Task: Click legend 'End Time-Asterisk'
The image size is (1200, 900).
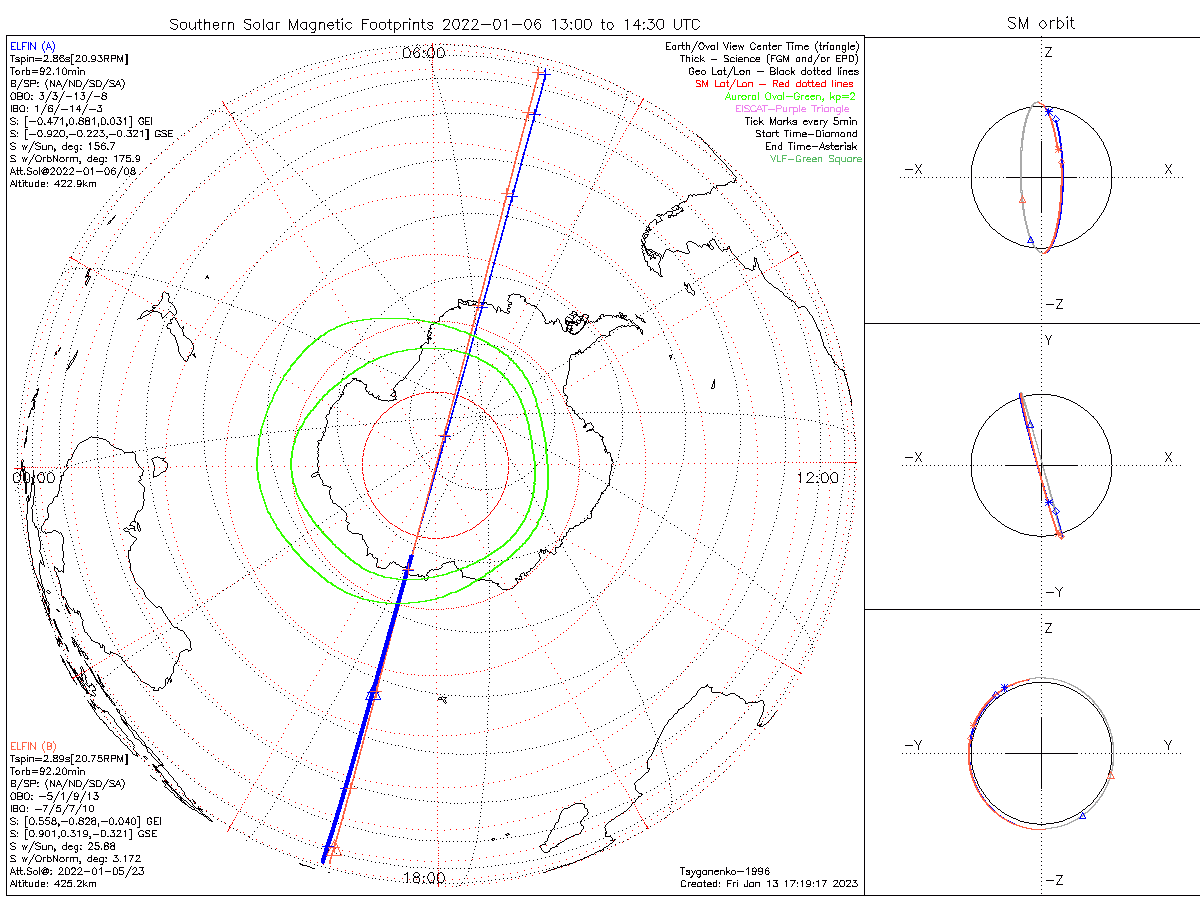Action: coord(810,146)
